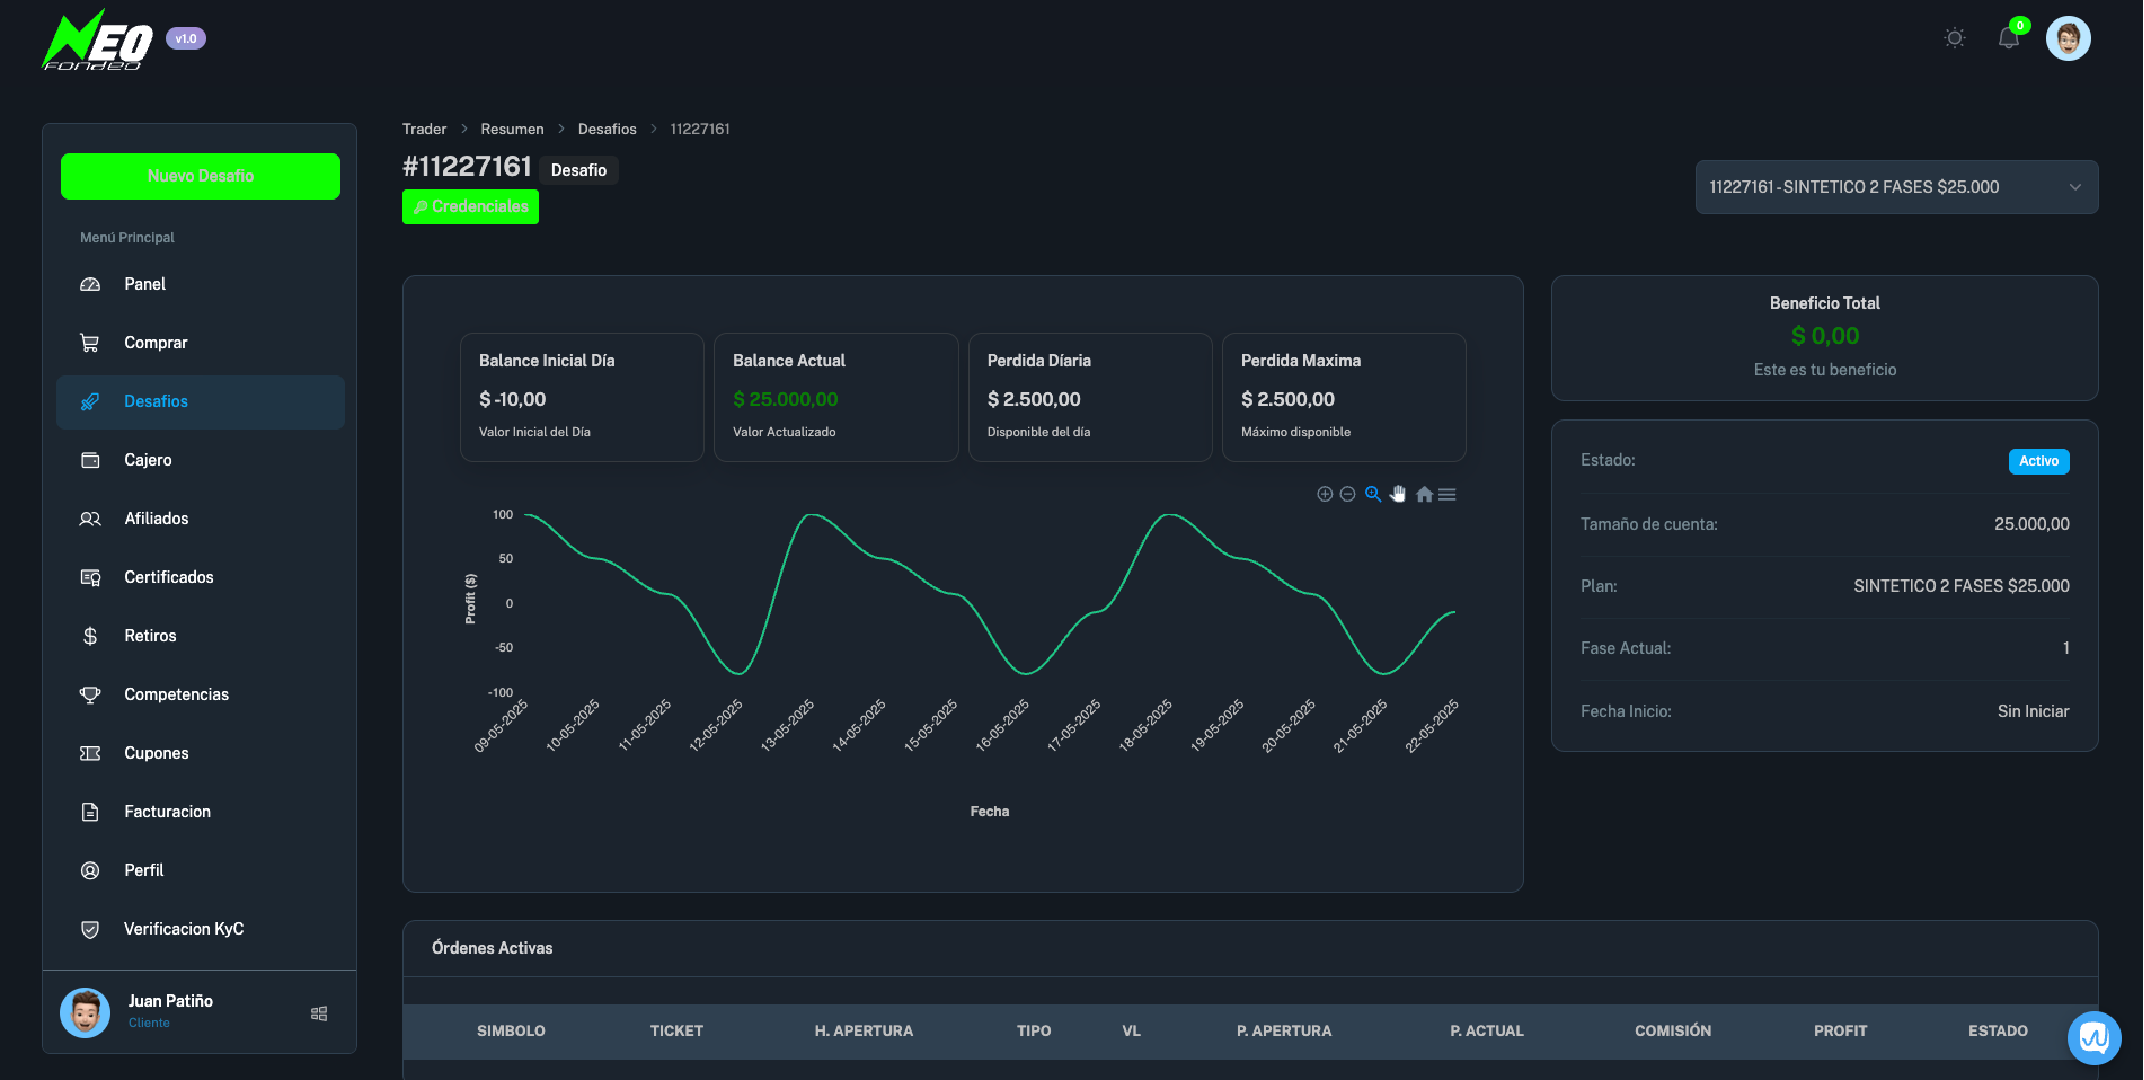This screenshot has width=2144, height=1080.
Task: Open the Cajero menu item
Action: click(x=148, y=460)
